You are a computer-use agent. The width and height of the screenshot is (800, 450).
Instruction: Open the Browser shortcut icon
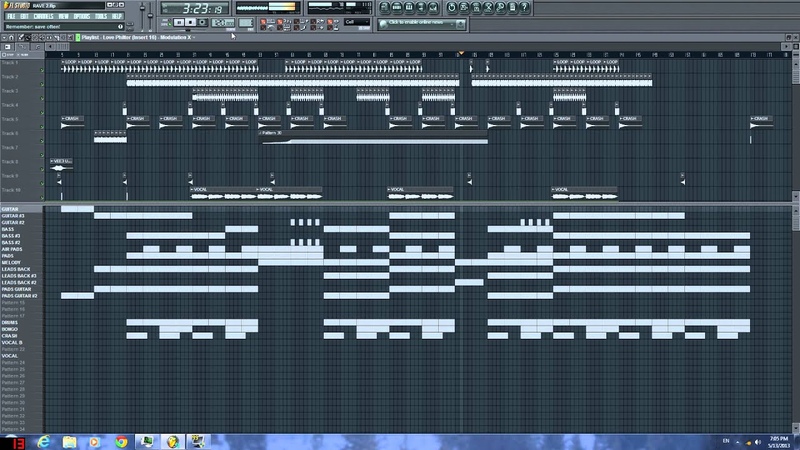tap(421, 7)
